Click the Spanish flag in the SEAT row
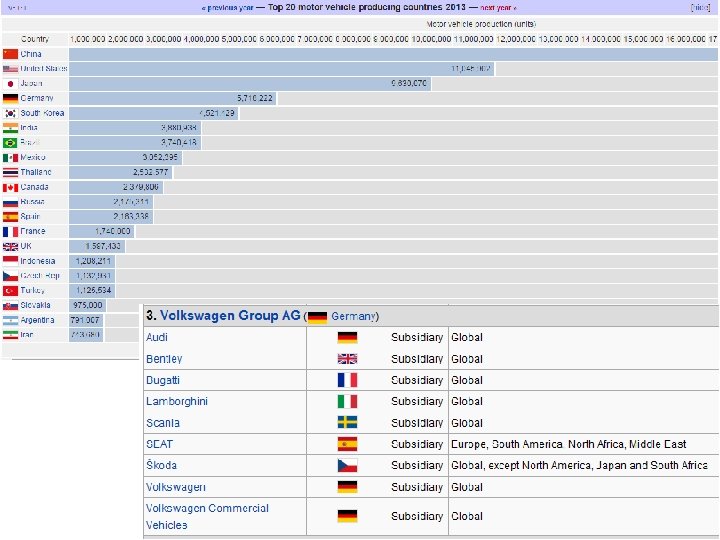This screenshot has width=720, height=540. click(347, 444)
